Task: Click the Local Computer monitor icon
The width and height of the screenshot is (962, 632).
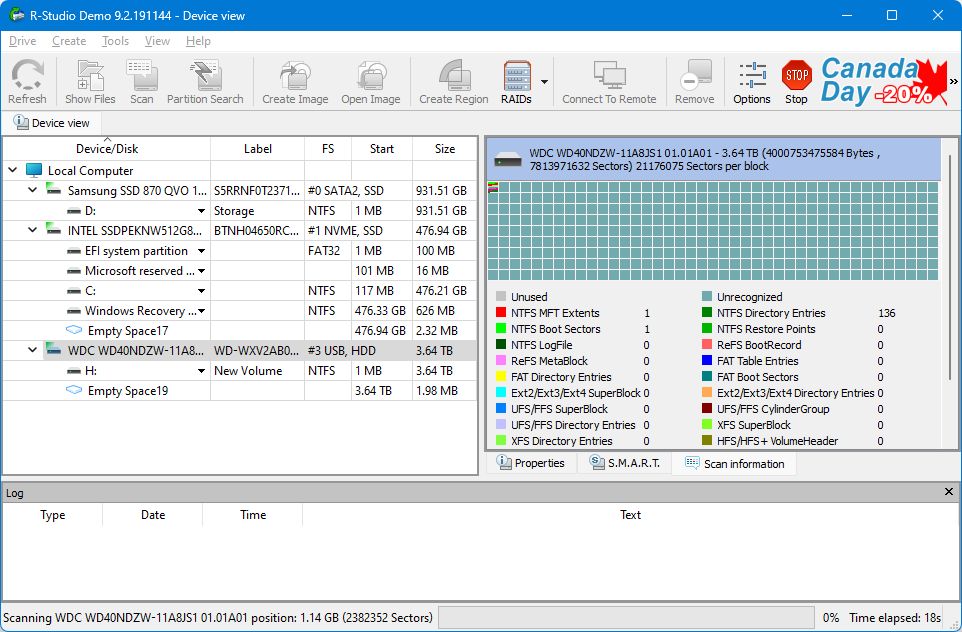Action: tap(34, 171)
